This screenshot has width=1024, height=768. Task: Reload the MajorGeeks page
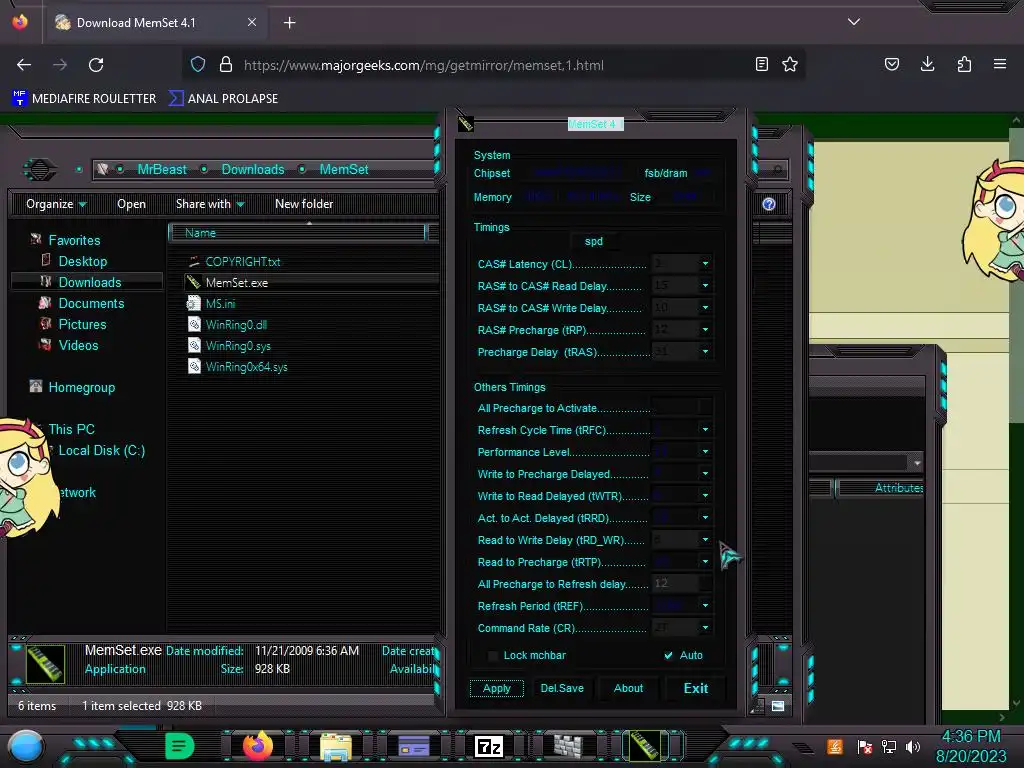click(x=96, y=65)
